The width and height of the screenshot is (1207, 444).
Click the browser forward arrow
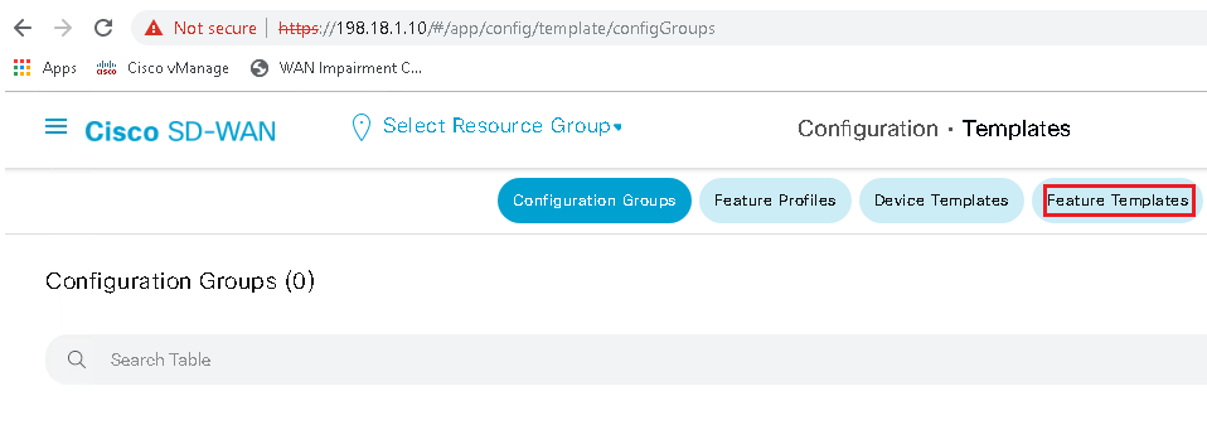[x=63, y=28]
